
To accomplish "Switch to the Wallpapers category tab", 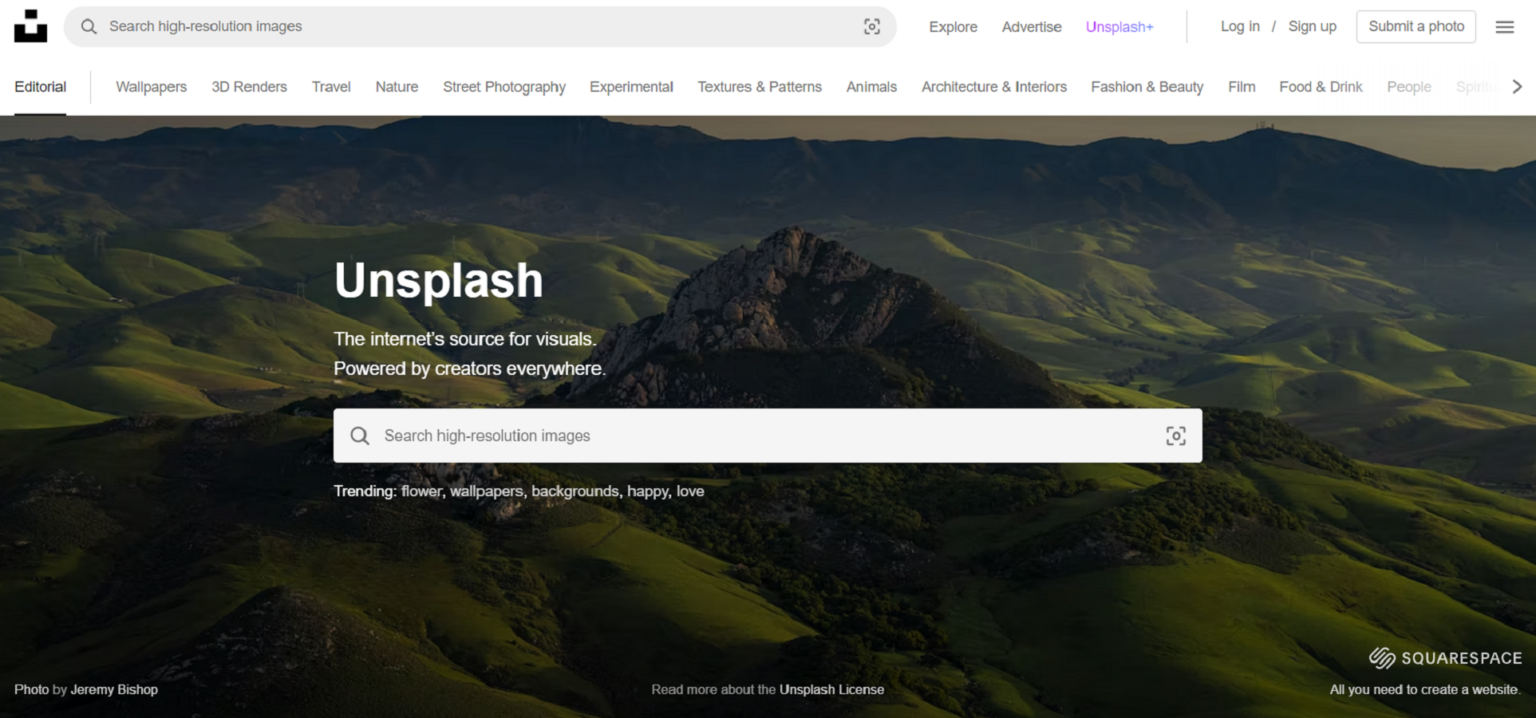I will click(151, 87).
